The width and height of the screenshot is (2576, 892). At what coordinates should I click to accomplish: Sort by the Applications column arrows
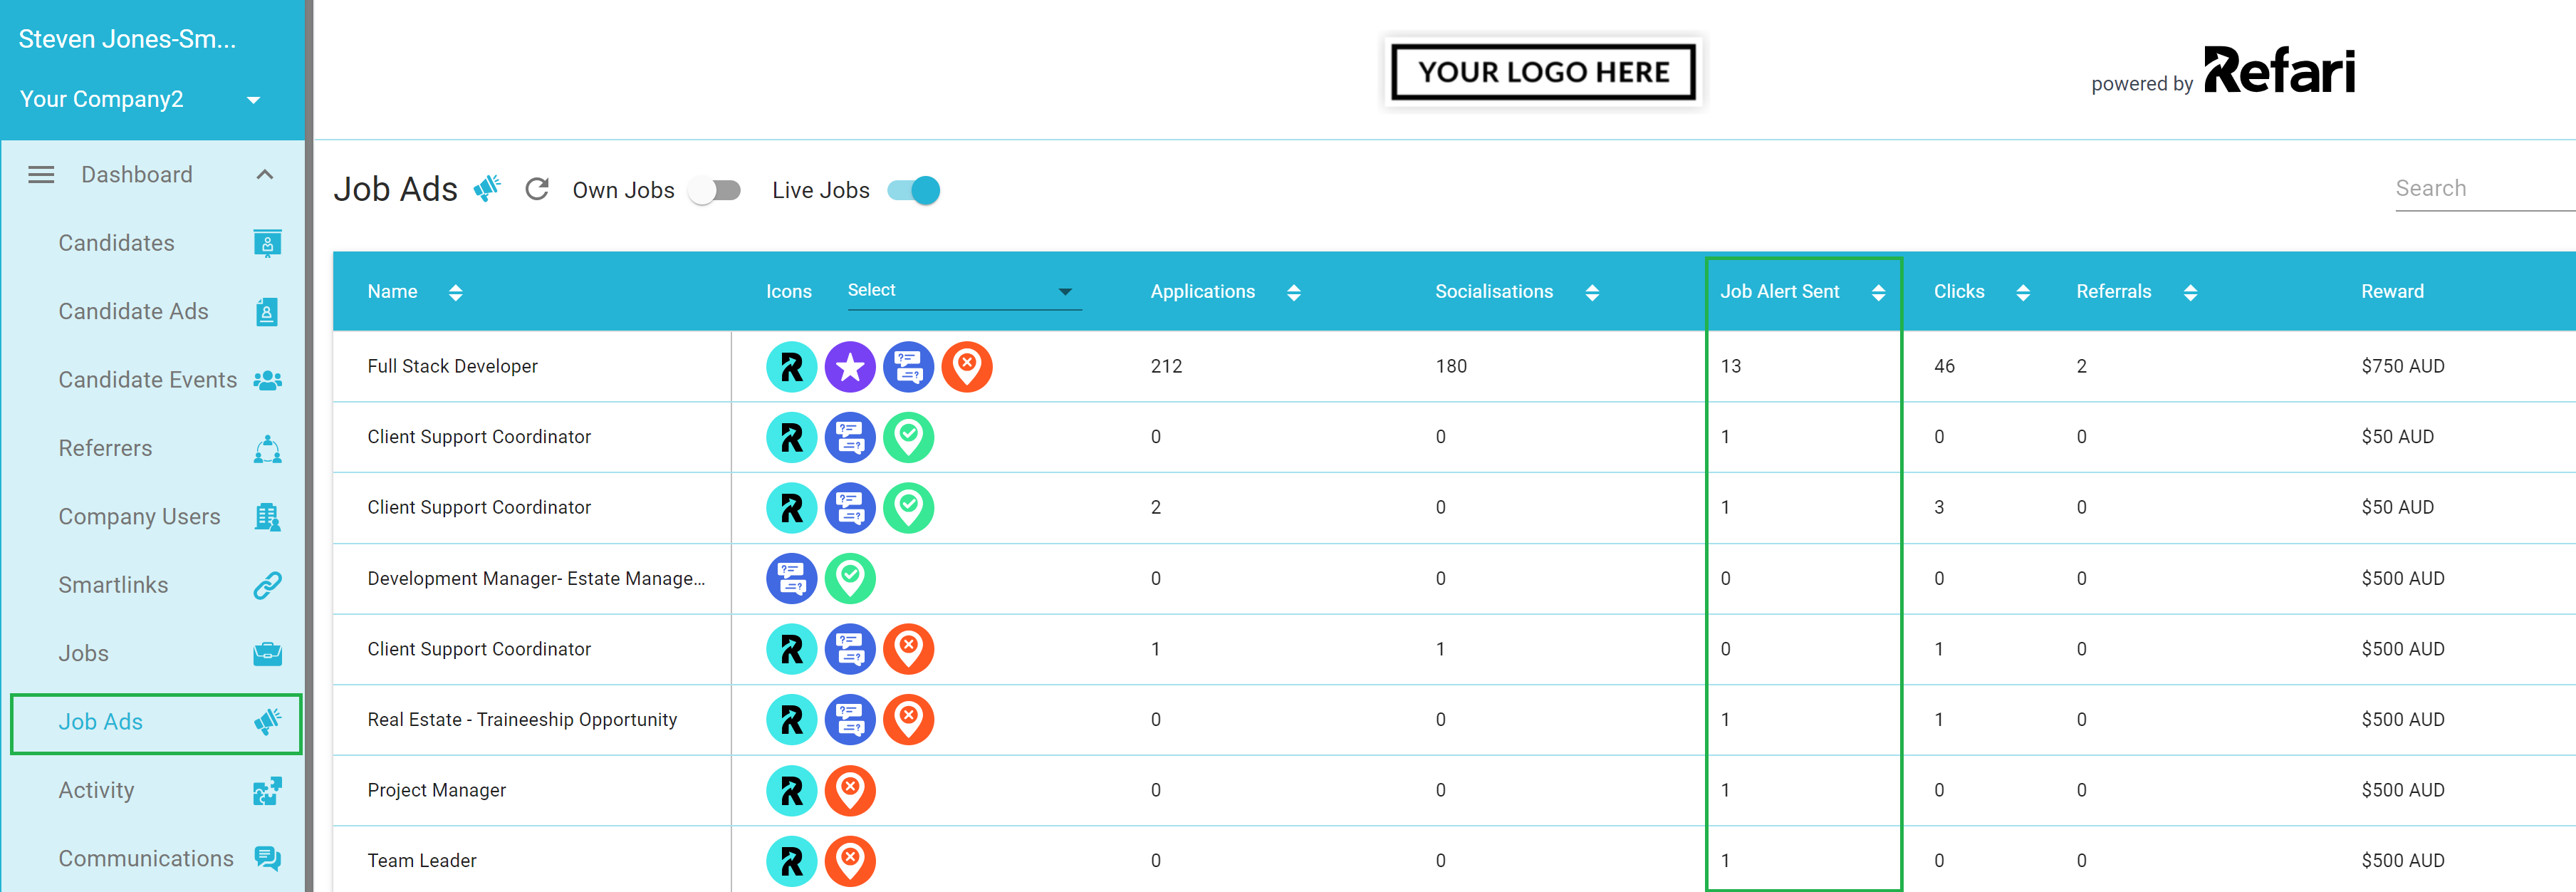click(x=1293, y=292)
